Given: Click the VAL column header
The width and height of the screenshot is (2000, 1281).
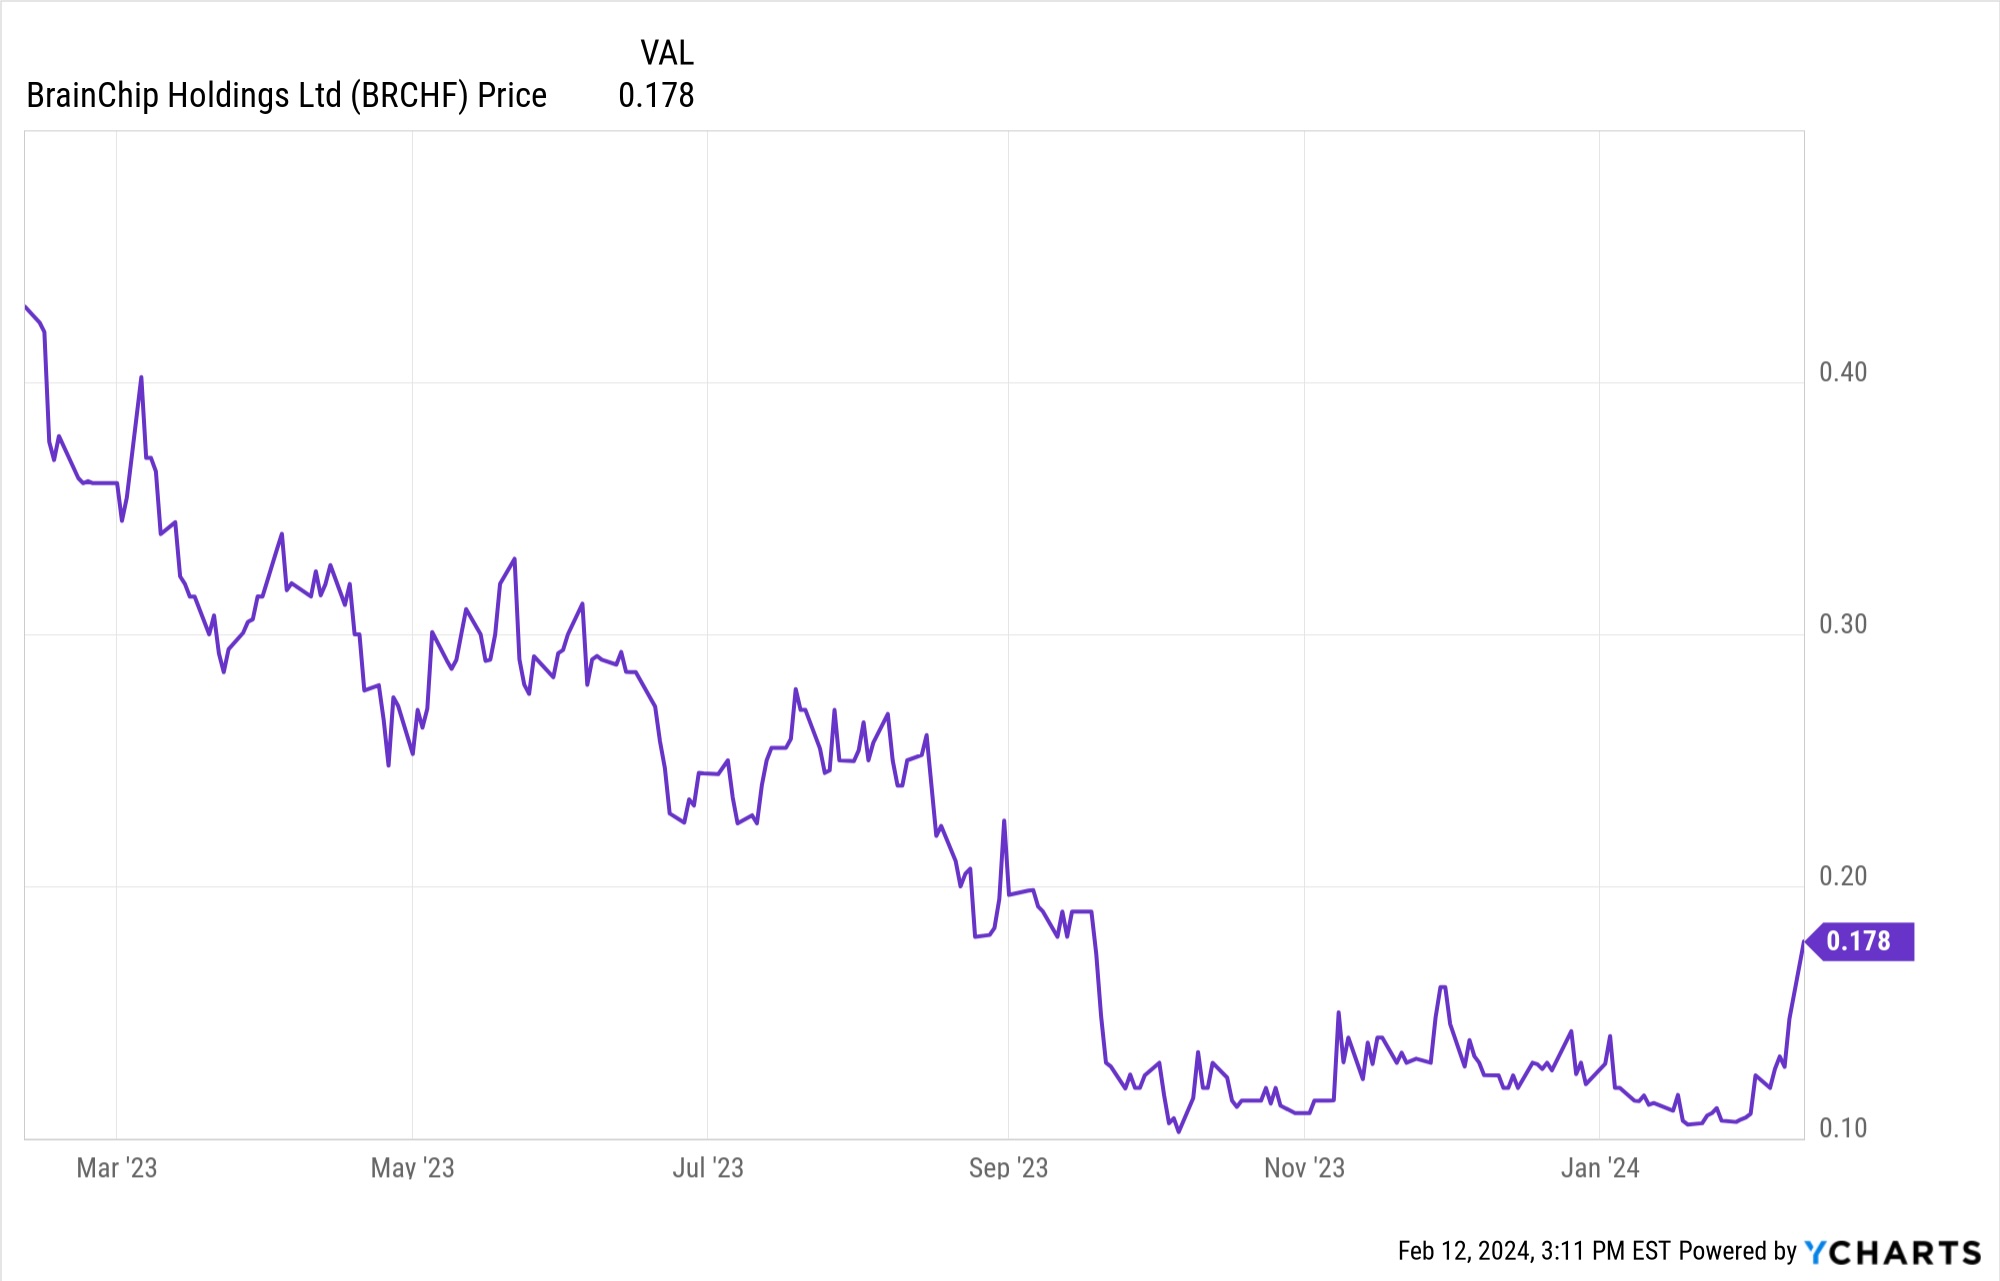Looking at the screenshot, I should 666,52.
